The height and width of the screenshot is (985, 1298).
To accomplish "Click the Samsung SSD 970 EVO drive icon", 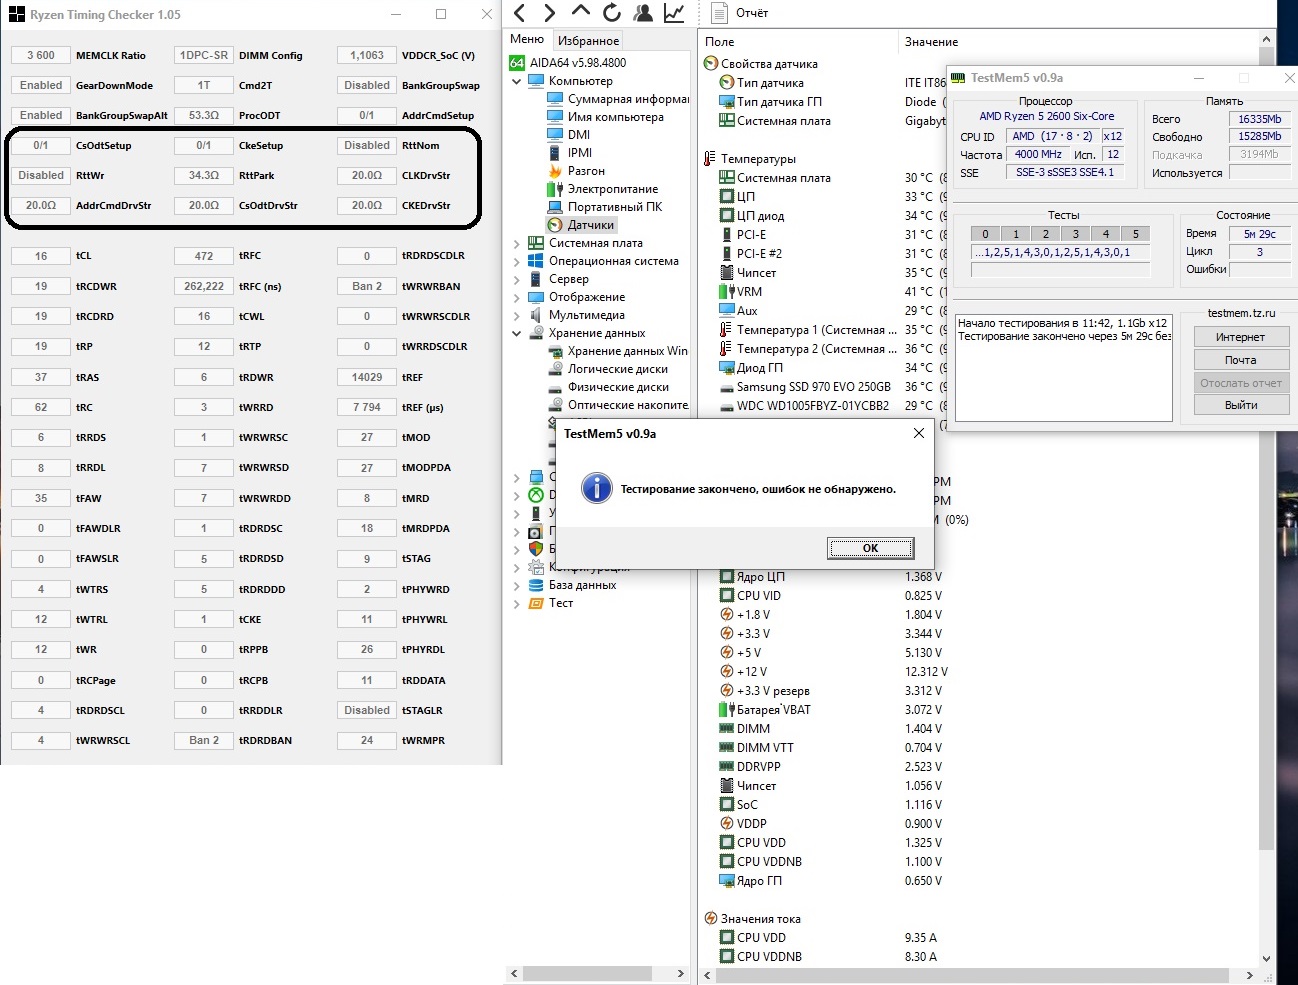I will pyautogui.click(x=727, y=387).
